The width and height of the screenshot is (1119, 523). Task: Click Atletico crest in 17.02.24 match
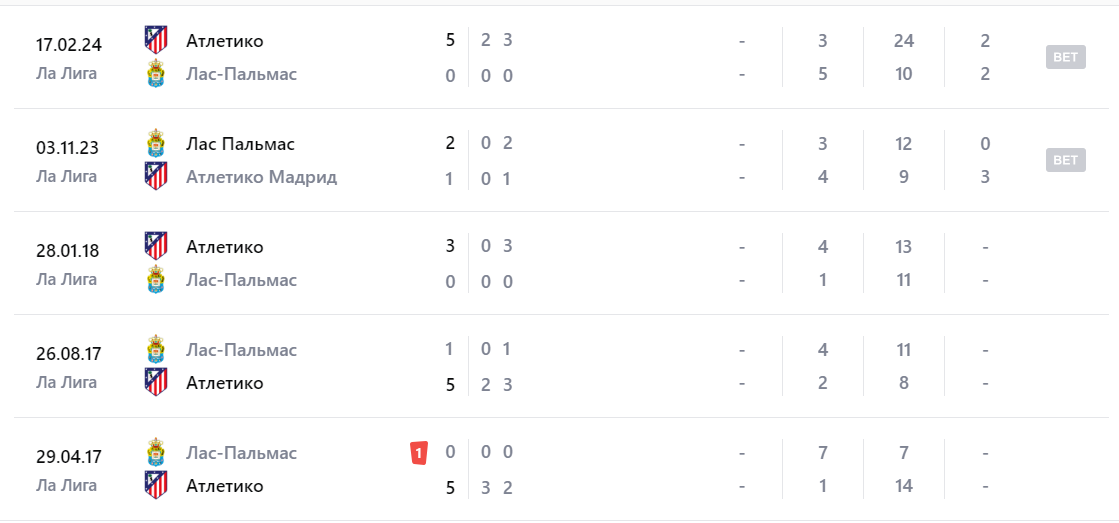155,41
